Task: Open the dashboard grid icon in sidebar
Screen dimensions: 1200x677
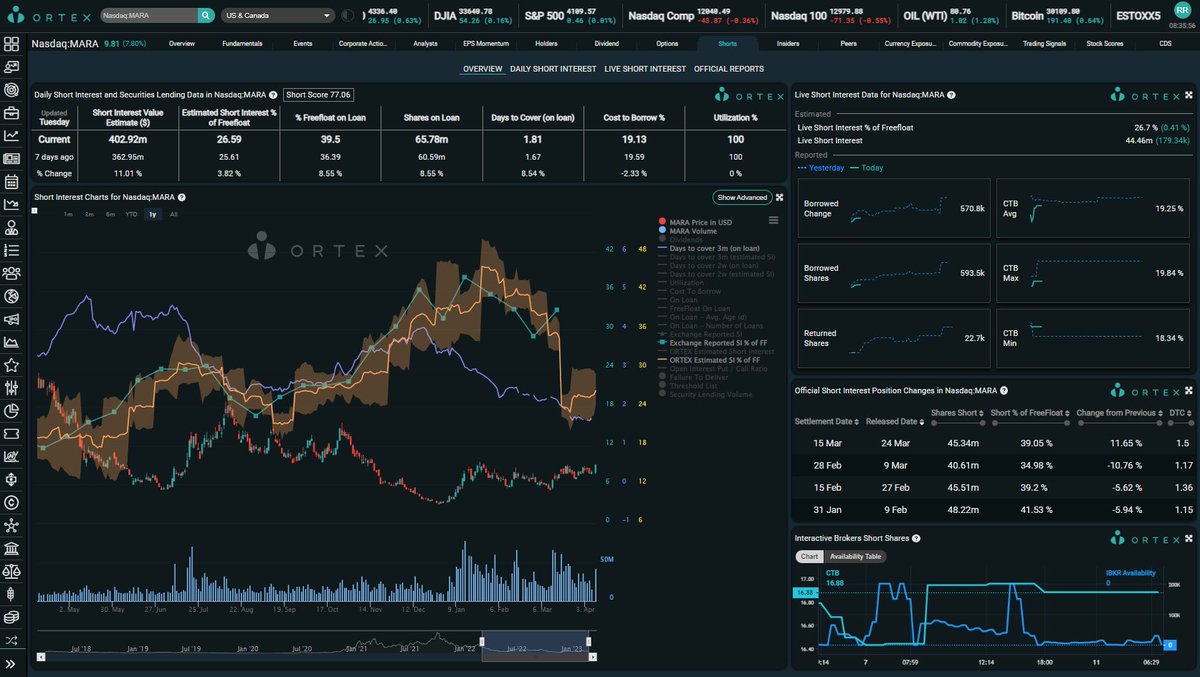Action: [x=12, y=44]
